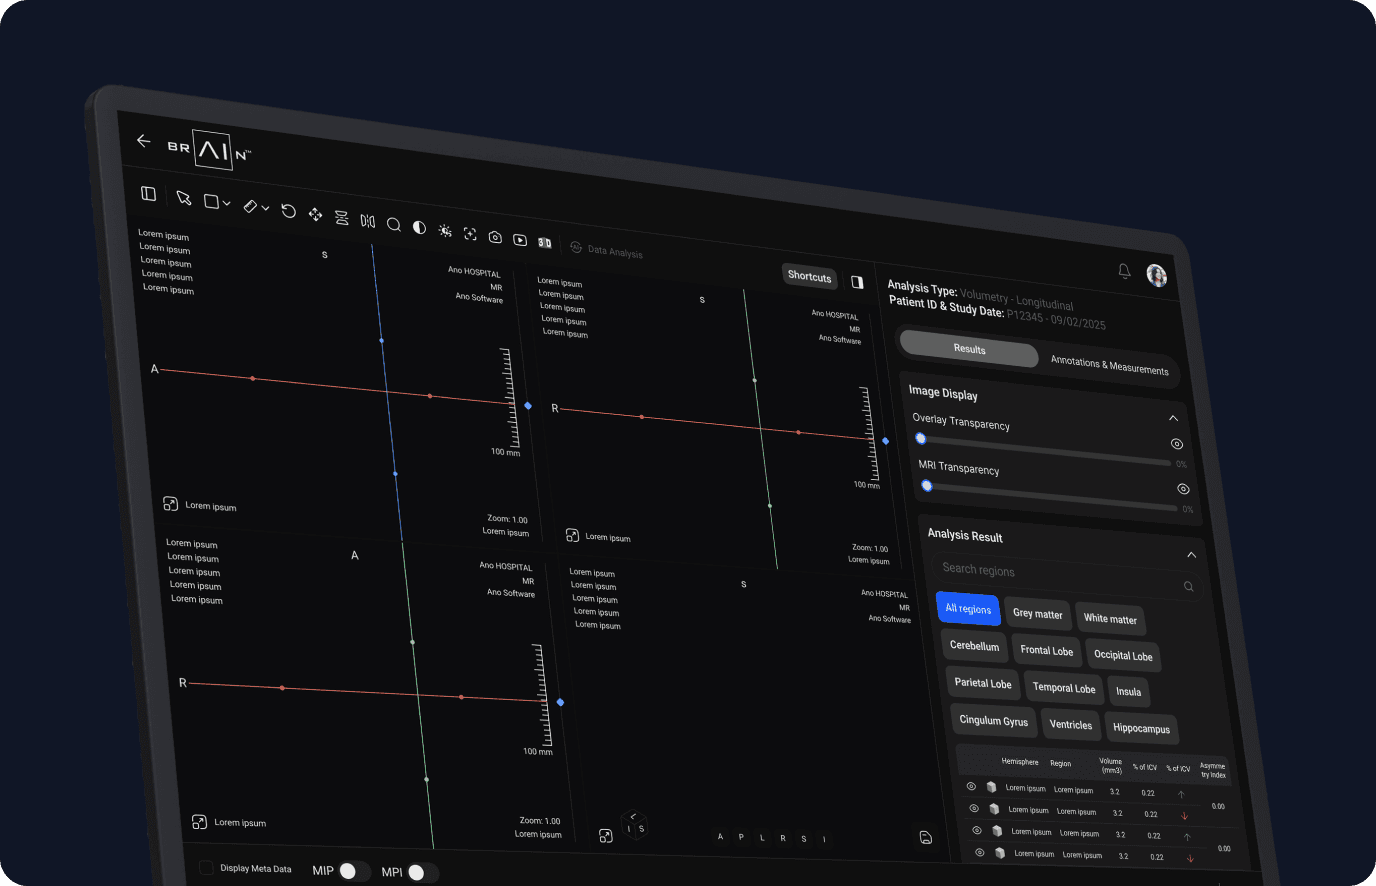Select the pan/move tool

click(315, 214)
